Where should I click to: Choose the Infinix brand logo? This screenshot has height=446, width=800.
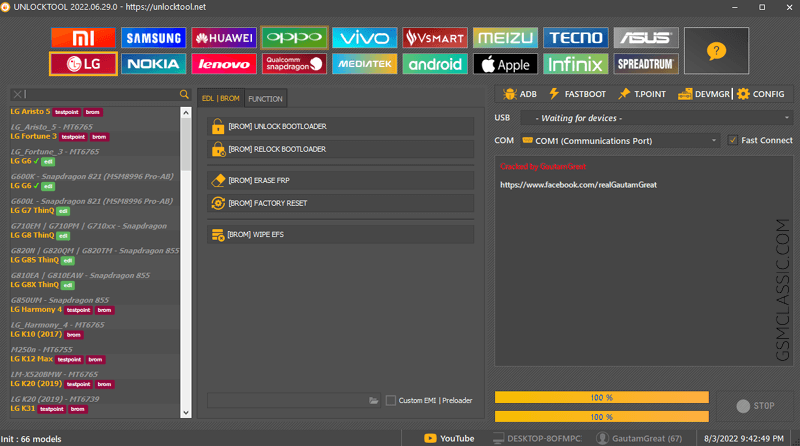point(576,64)
